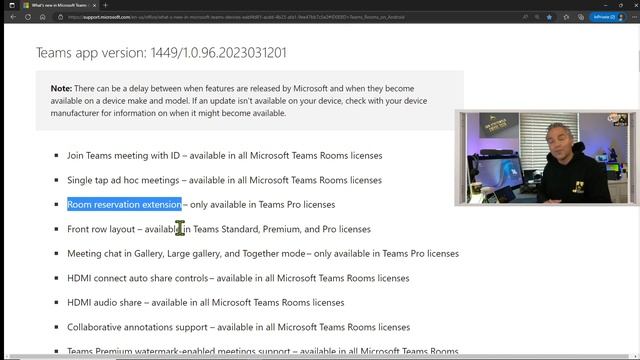Image resolution: width=640 pixels, height=360 pixels.
Task: Open the browser settings and more menu
Action: (x=634, y=17)
